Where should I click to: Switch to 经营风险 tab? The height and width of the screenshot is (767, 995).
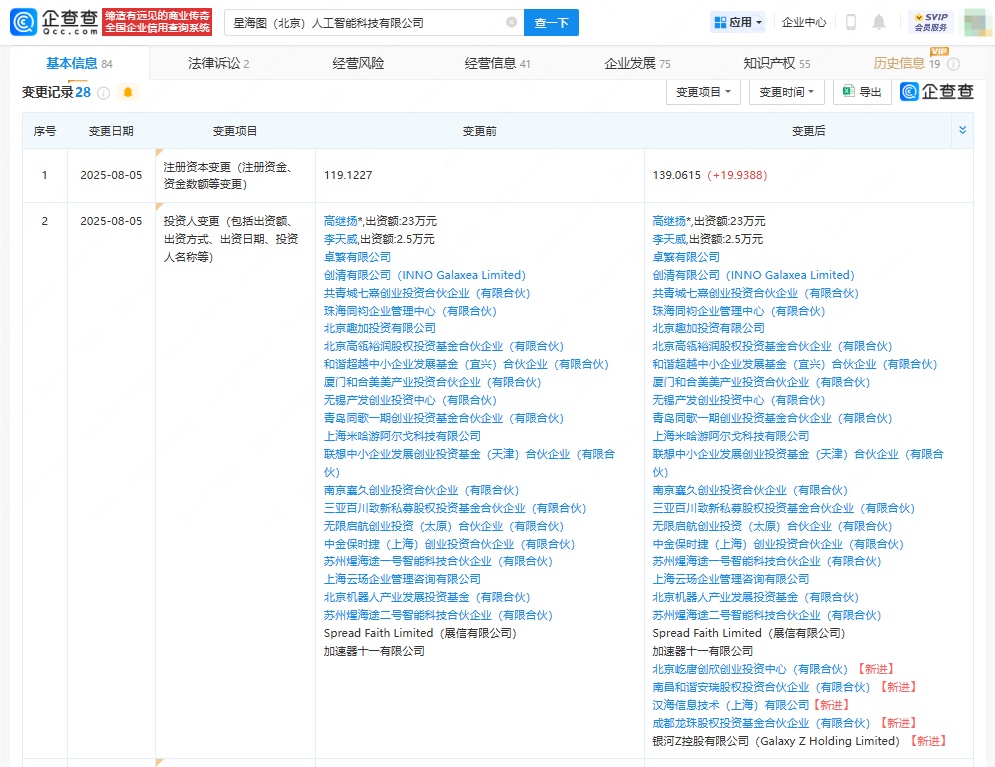coord(358,63)
